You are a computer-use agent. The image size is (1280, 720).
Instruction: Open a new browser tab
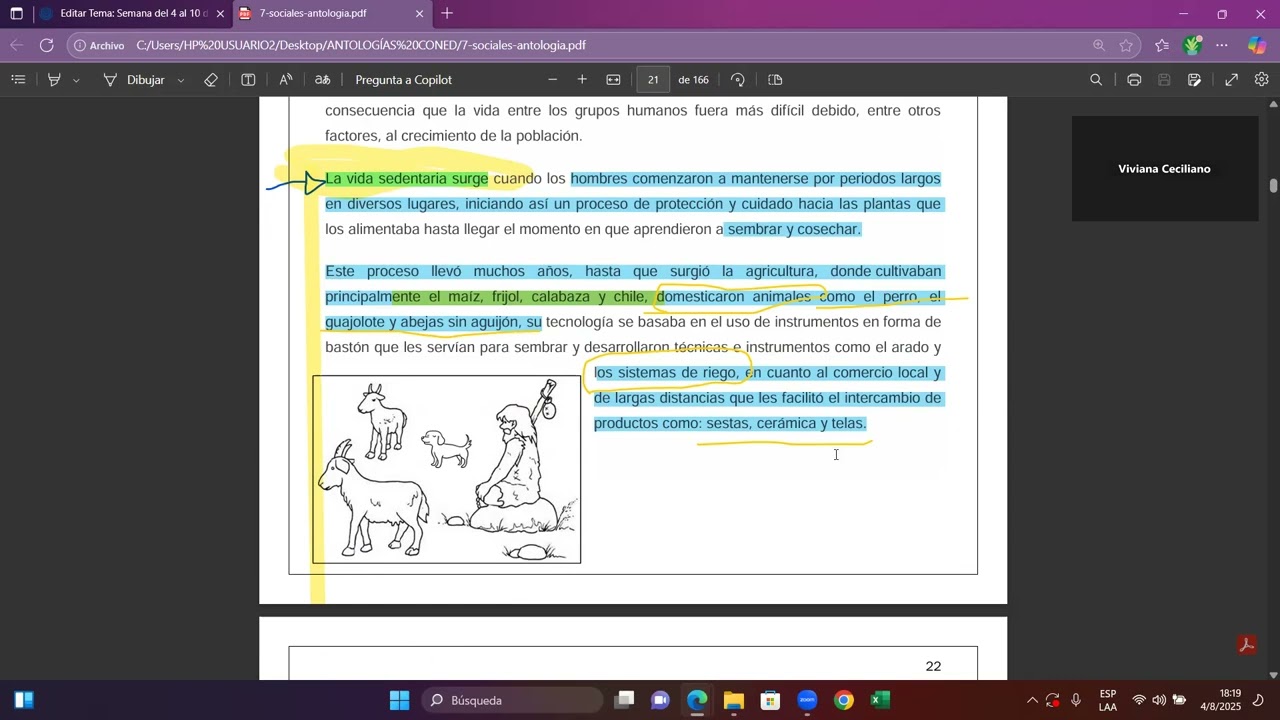coord(447,14)
